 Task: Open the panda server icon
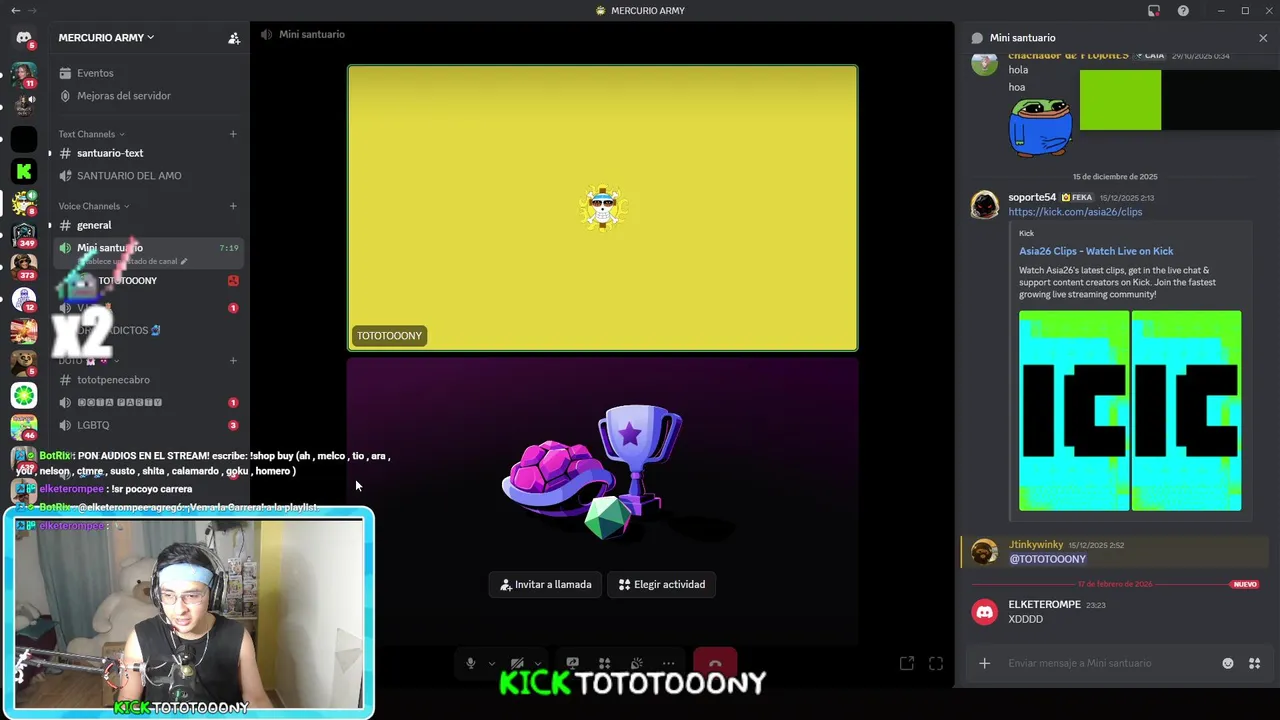click(24, 363)
